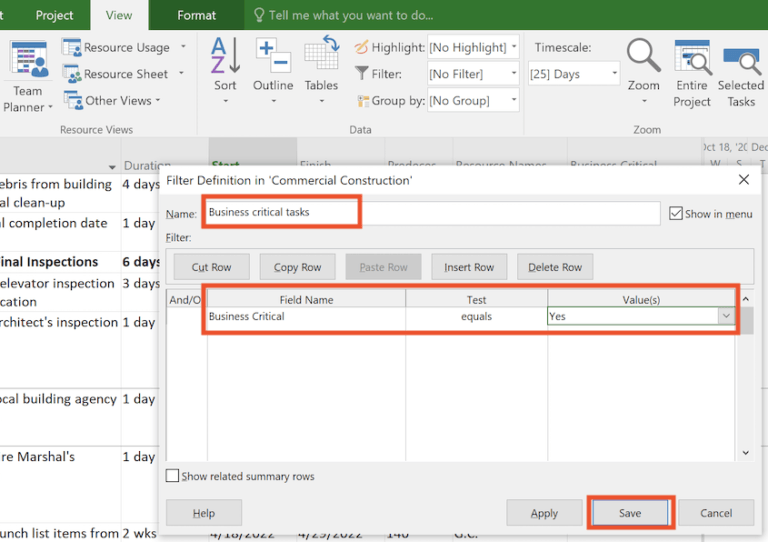Click the Copy Row button
Viewport: 768px width, 542px height.
click(x=297, y=267)
